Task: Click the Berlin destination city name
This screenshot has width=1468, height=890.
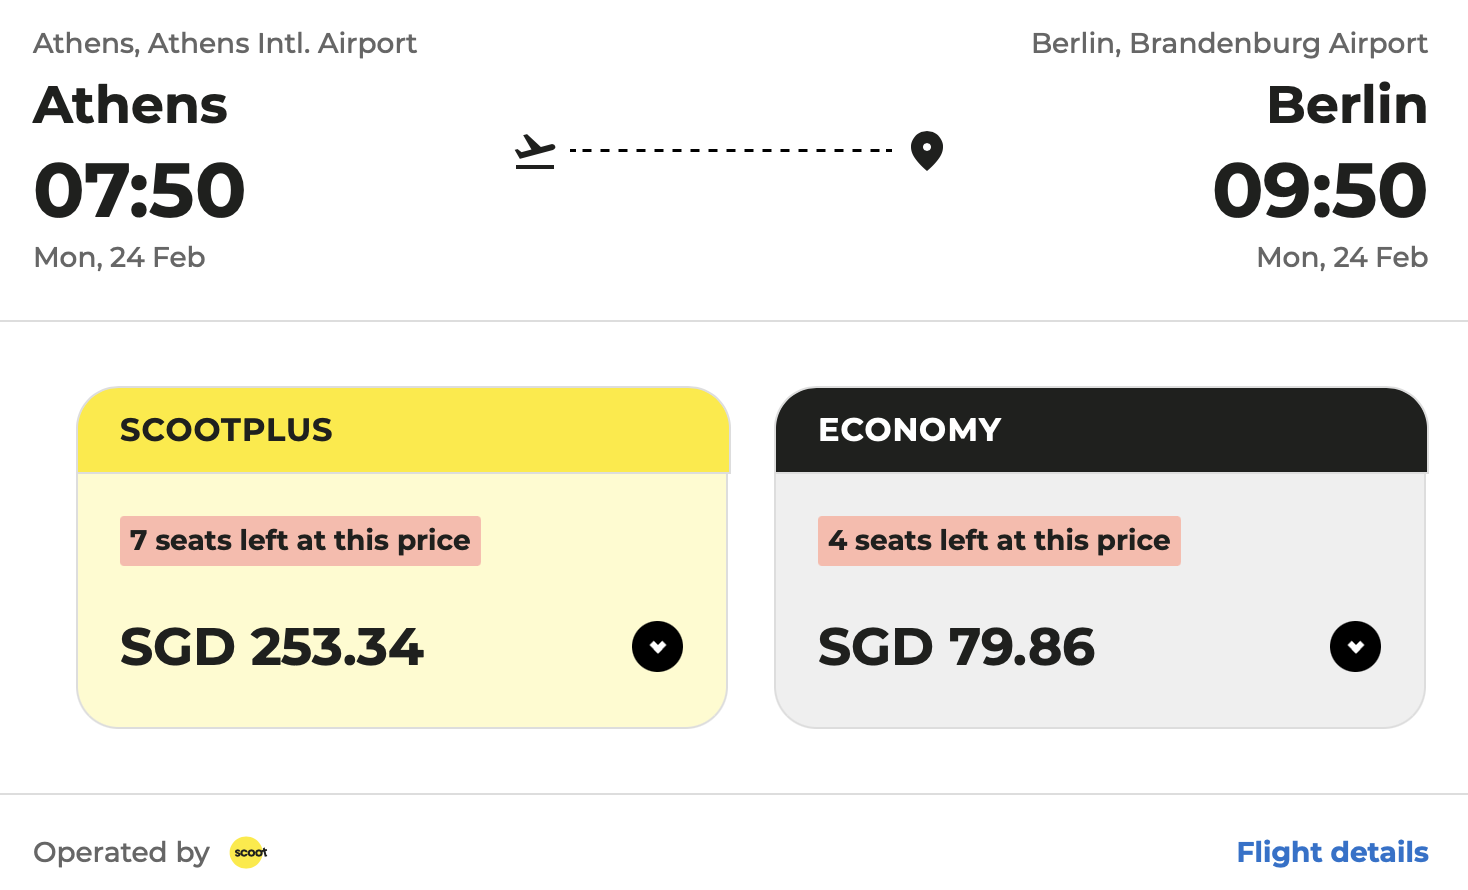Action: 1347,105
